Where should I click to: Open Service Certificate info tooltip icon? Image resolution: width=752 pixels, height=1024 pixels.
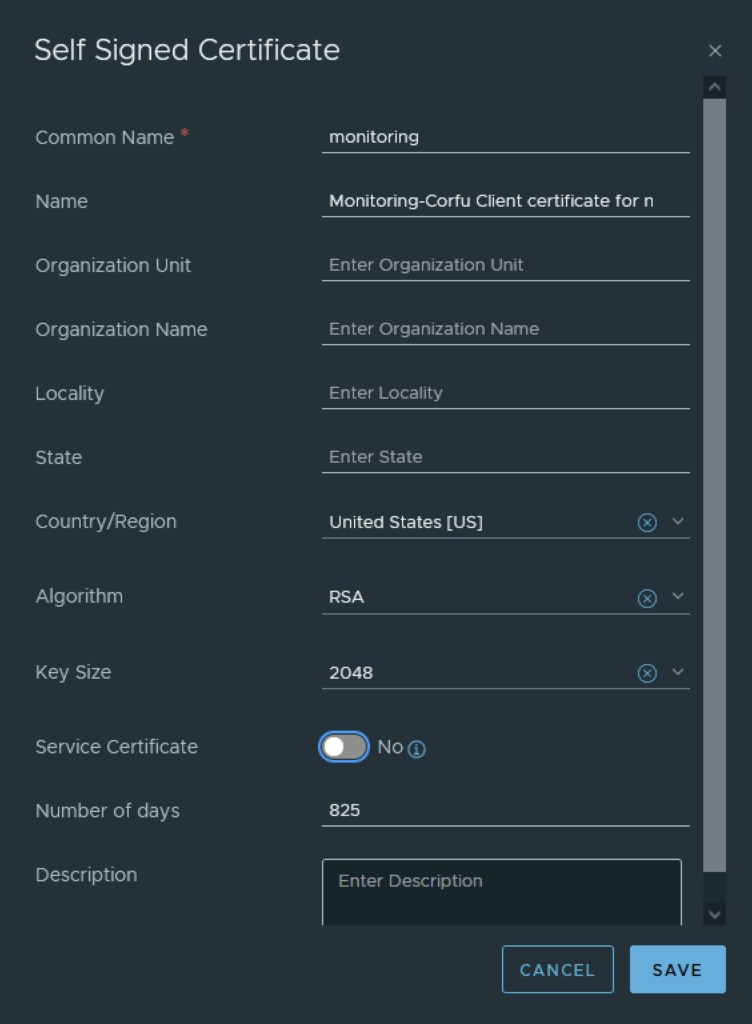[x=416, y=749]
